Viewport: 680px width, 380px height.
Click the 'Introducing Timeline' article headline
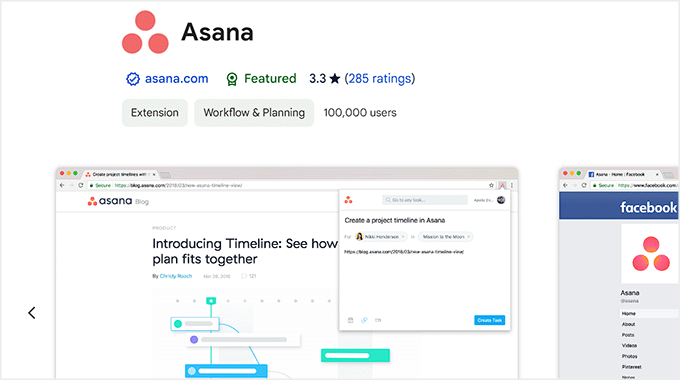(245, 251)
